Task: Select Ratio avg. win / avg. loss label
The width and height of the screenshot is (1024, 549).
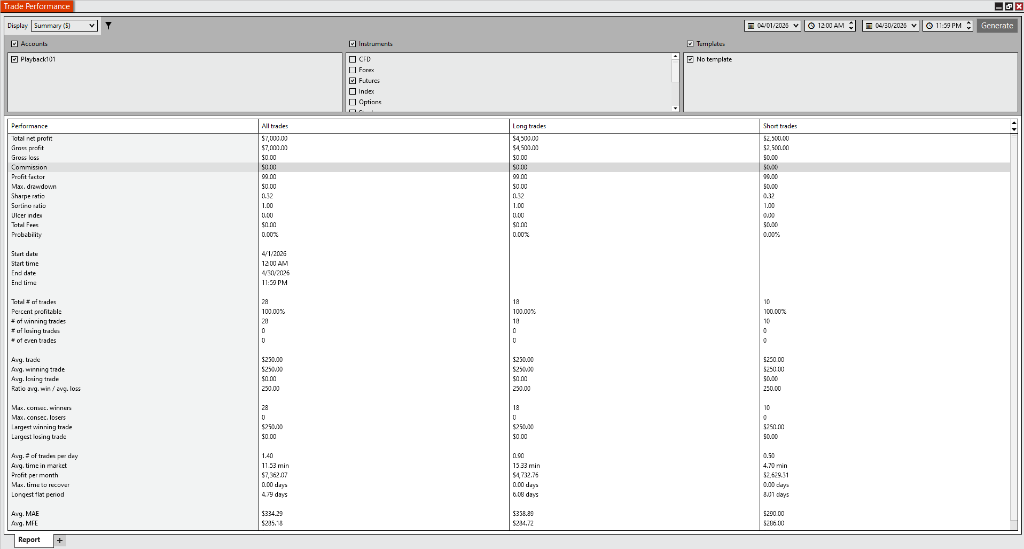Action: click(46, 388)
